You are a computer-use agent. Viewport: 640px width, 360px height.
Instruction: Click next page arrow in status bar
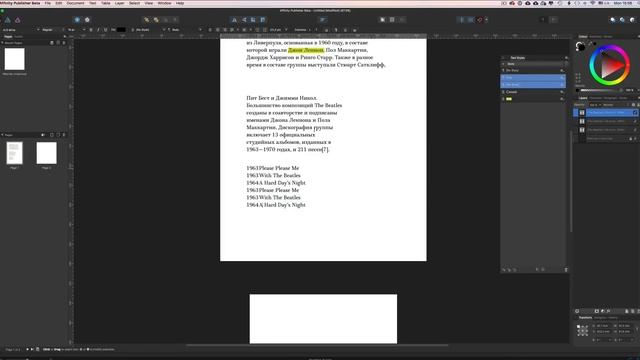tap(27, 349)
